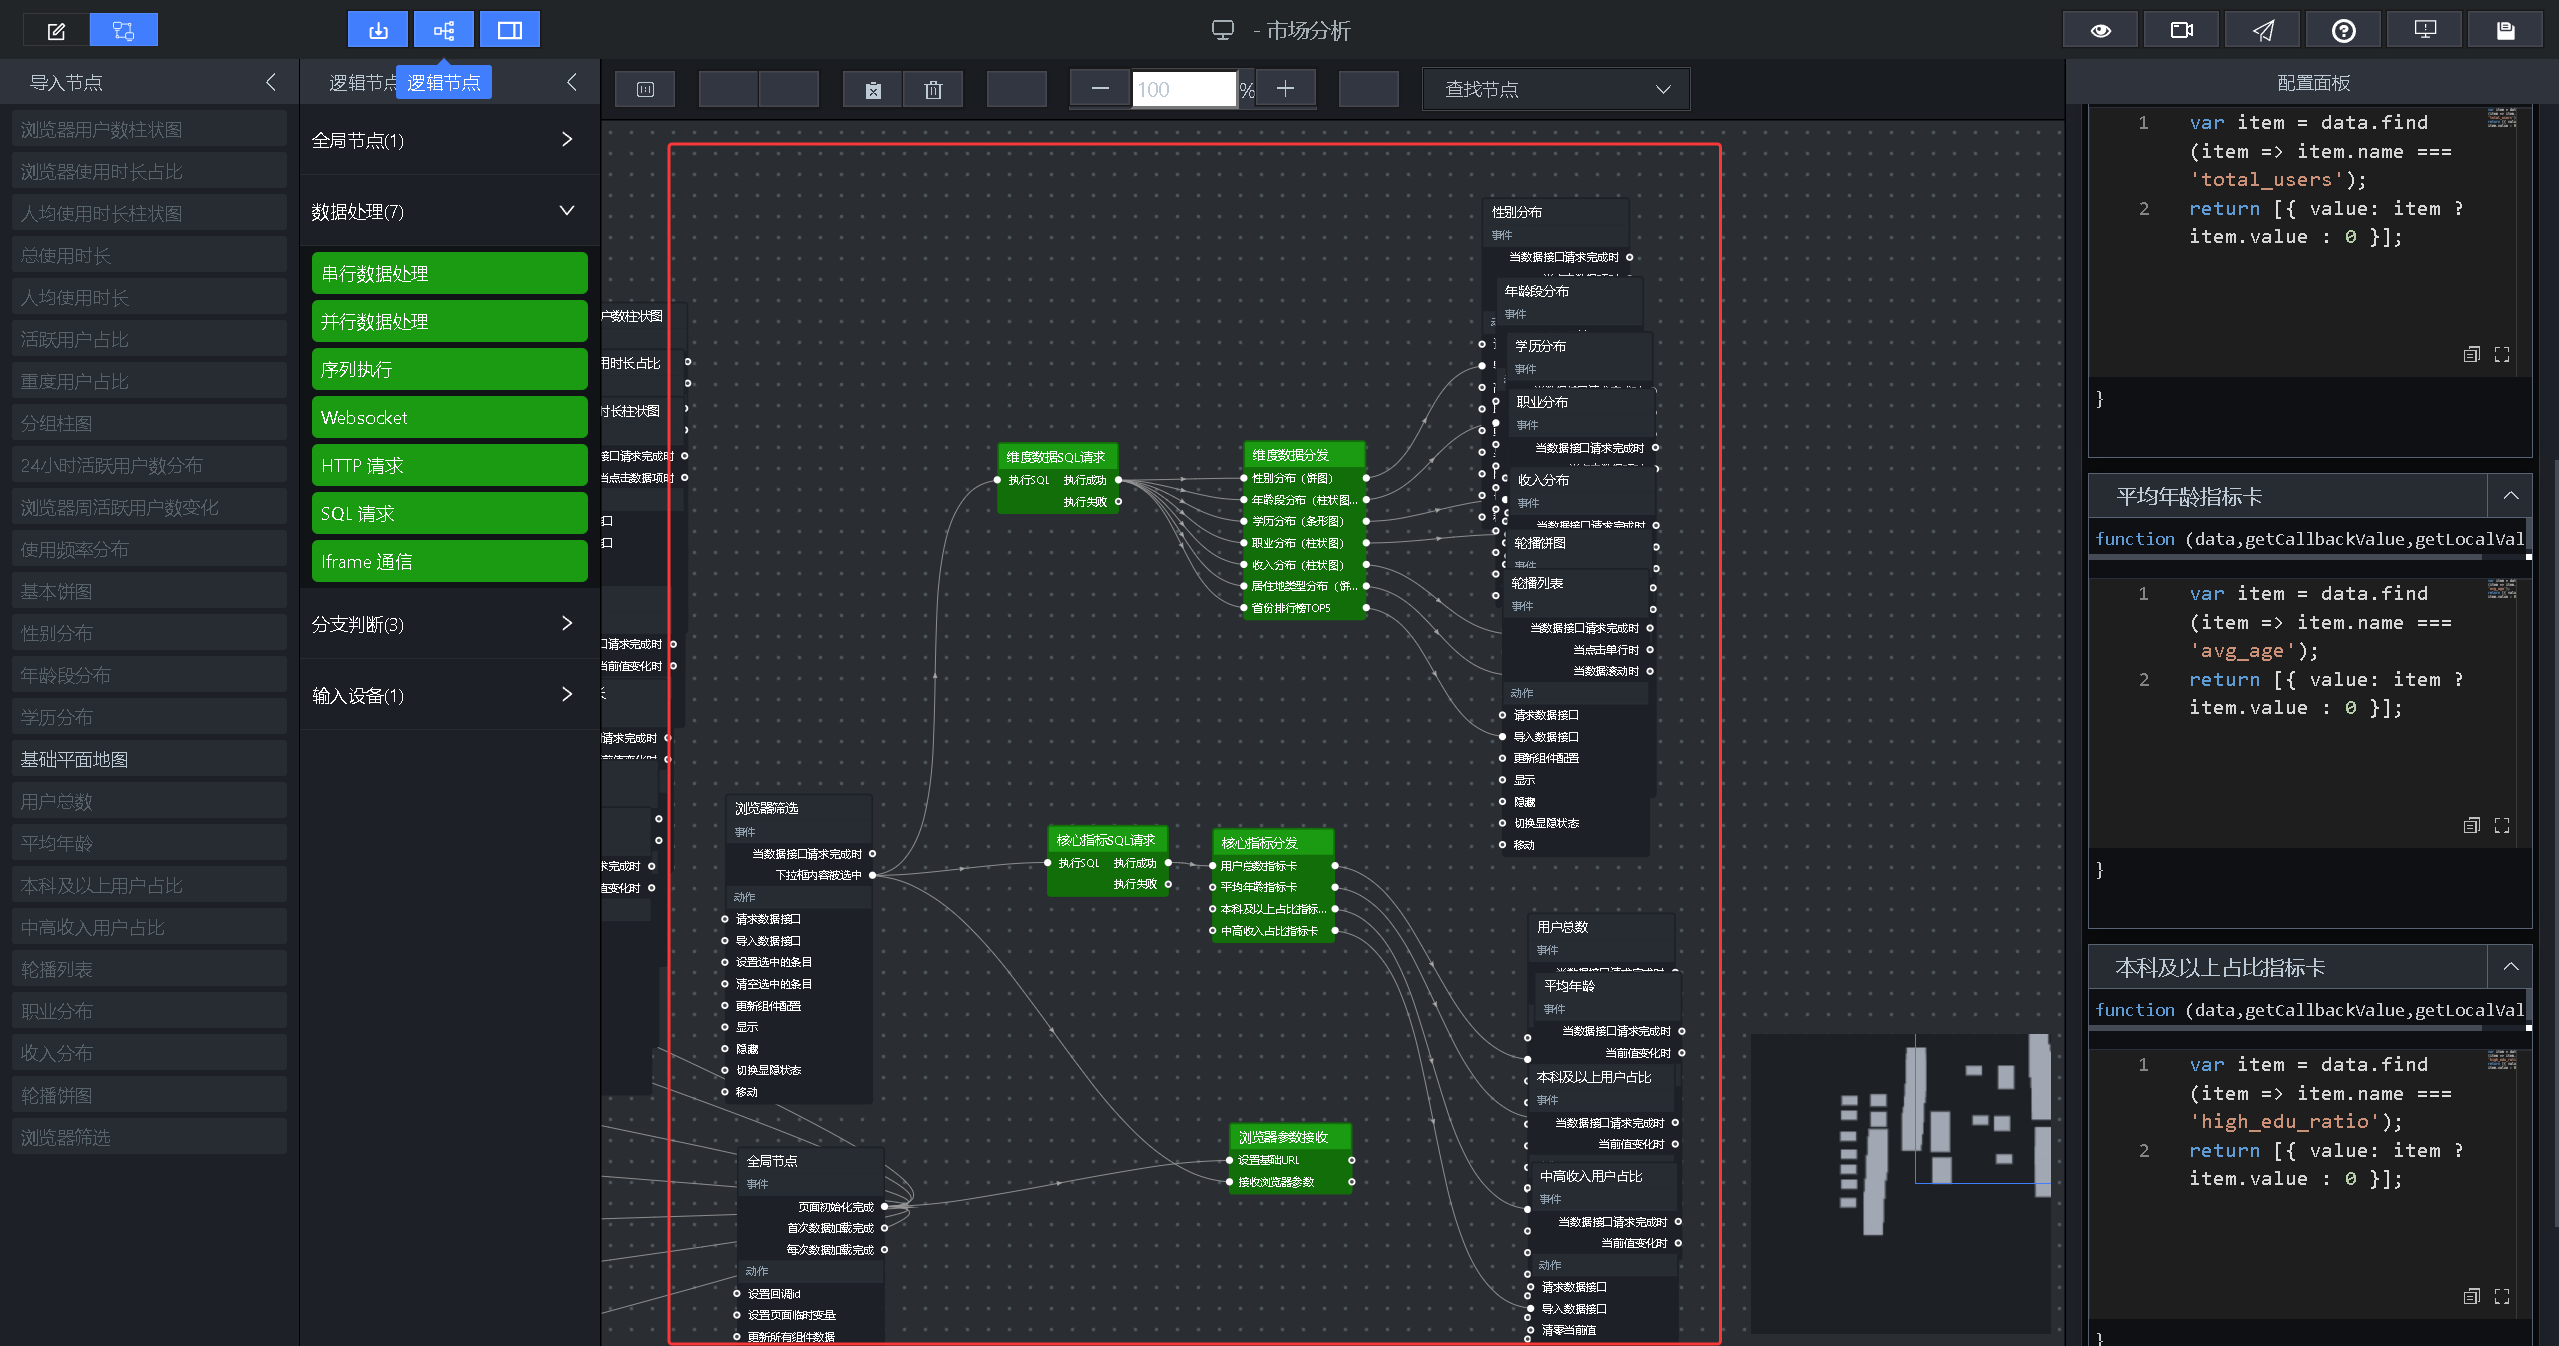
Task: Open the edit mode pencil icon
Action: [57, 31]
